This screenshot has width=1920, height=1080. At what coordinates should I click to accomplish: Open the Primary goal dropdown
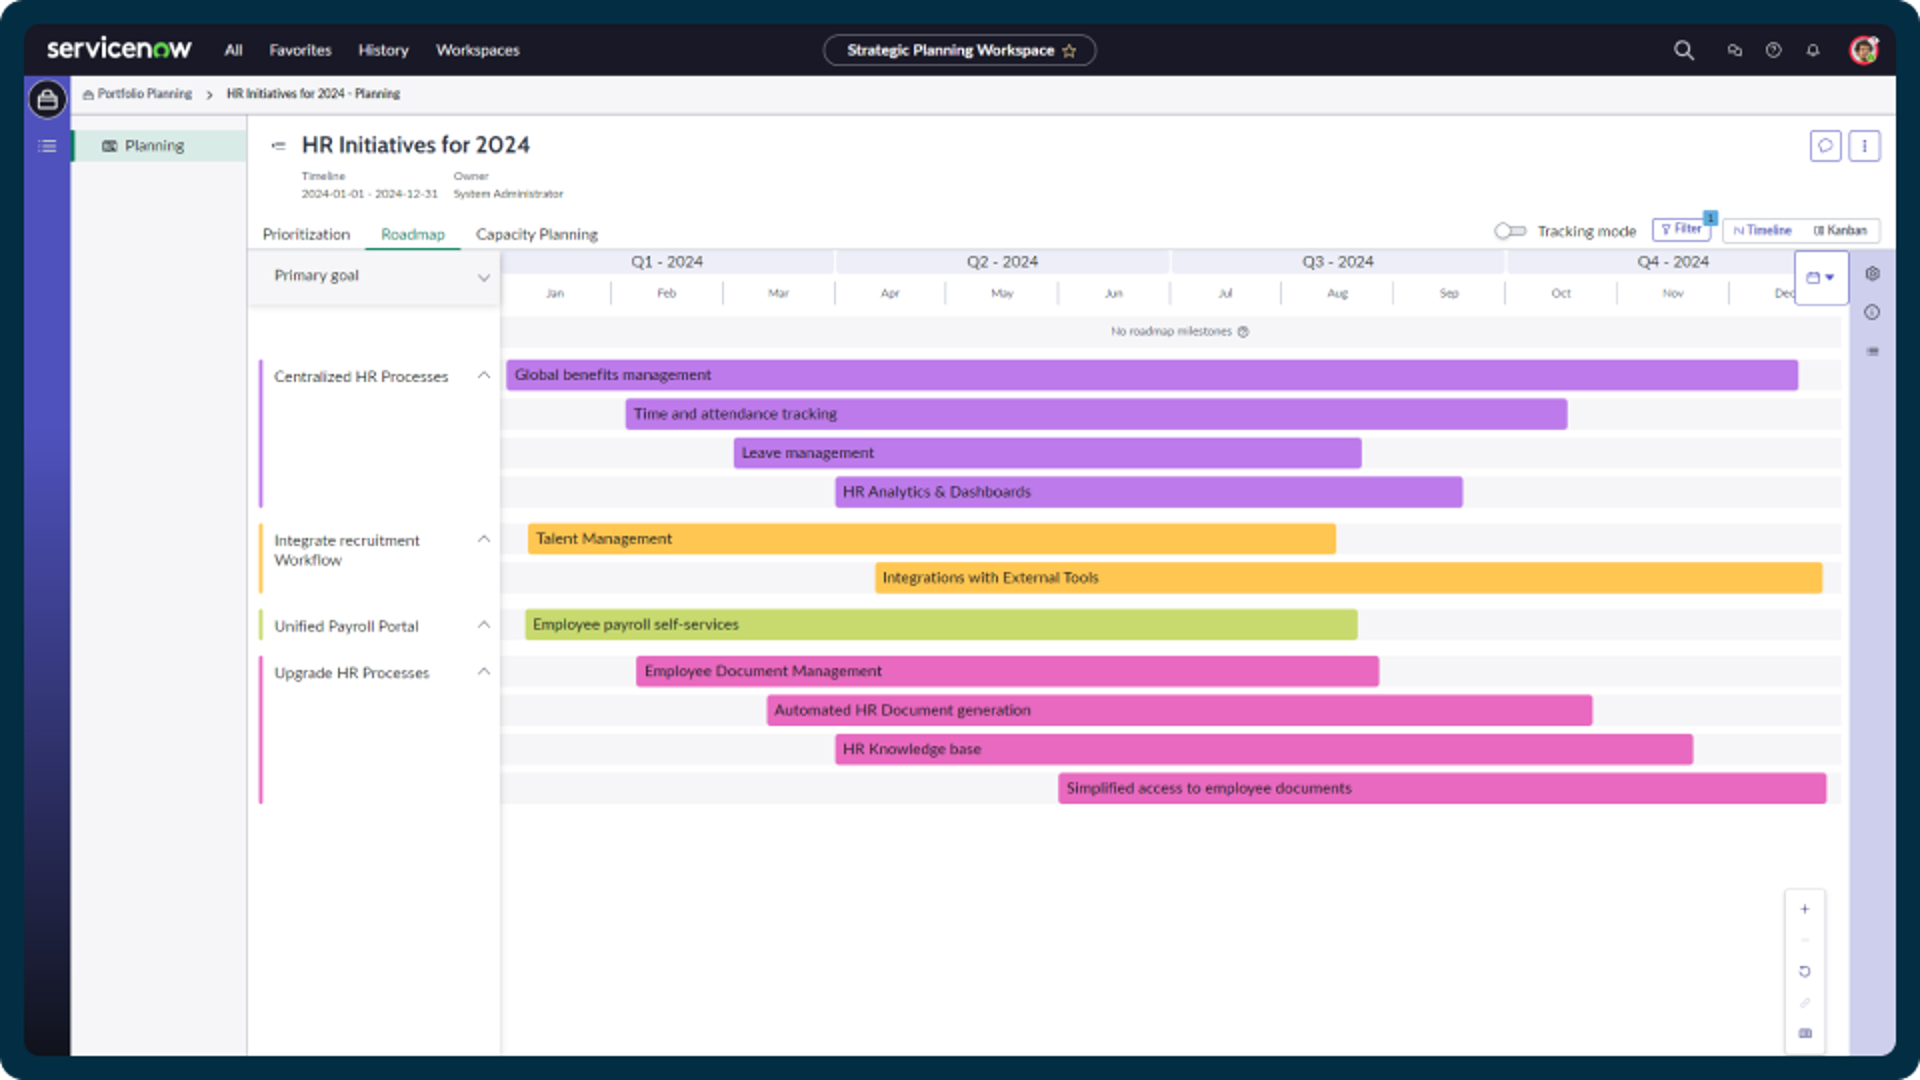point(486,277)
